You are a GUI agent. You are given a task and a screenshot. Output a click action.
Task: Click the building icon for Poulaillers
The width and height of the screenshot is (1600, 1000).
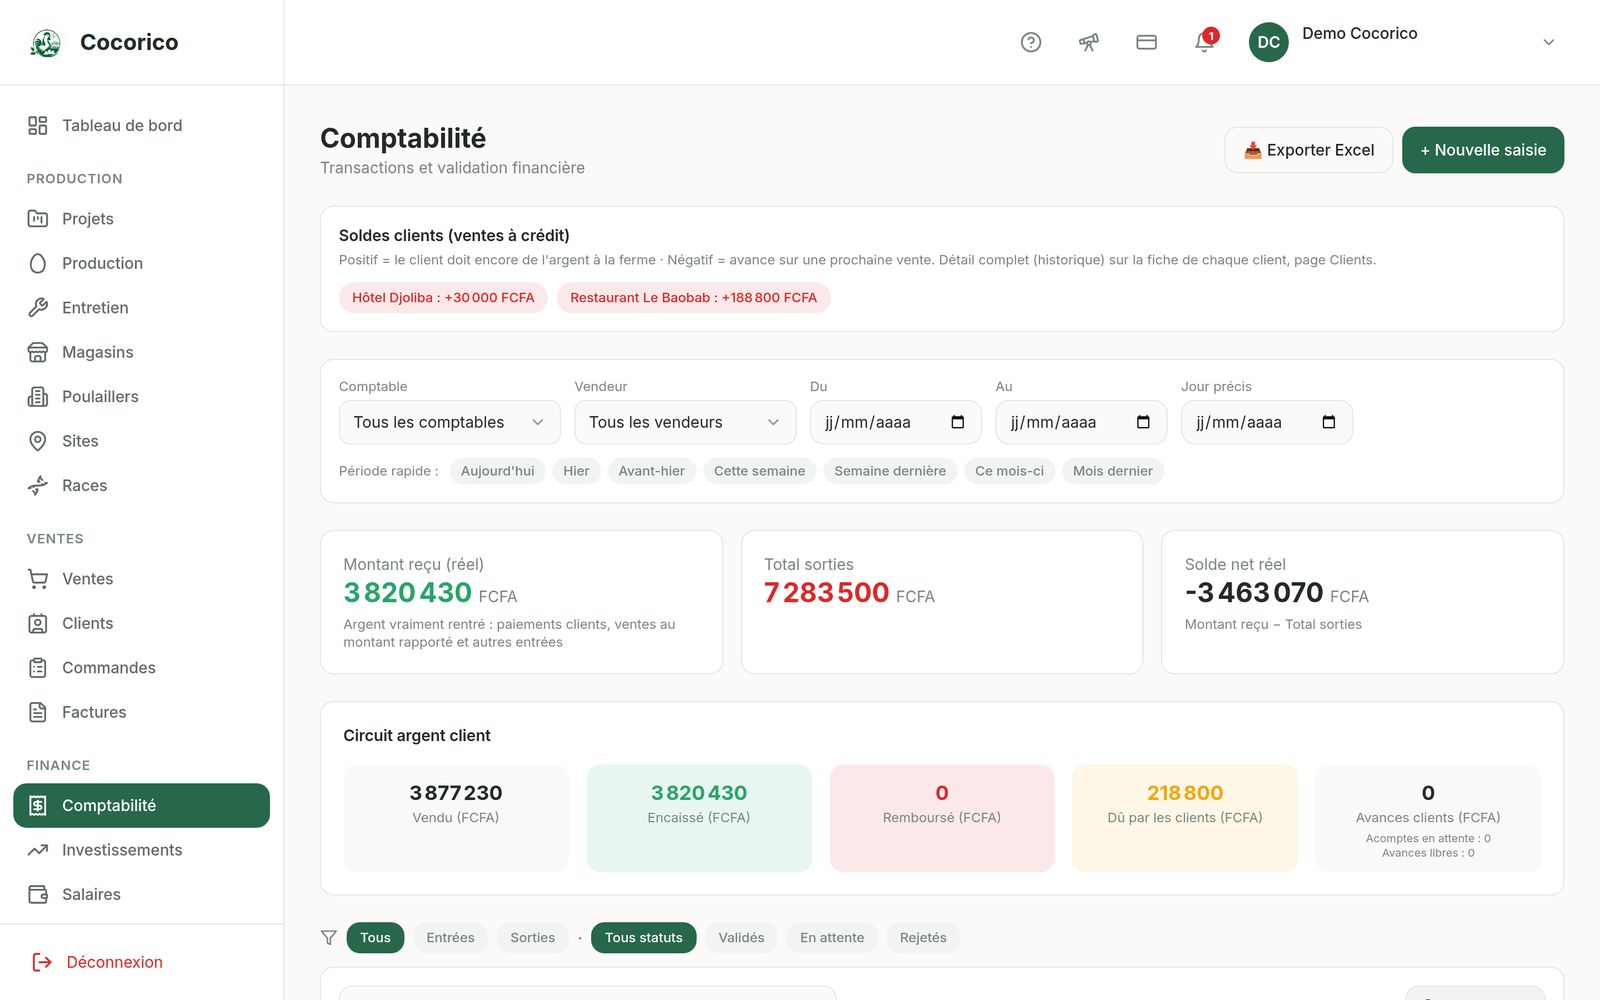38,397
